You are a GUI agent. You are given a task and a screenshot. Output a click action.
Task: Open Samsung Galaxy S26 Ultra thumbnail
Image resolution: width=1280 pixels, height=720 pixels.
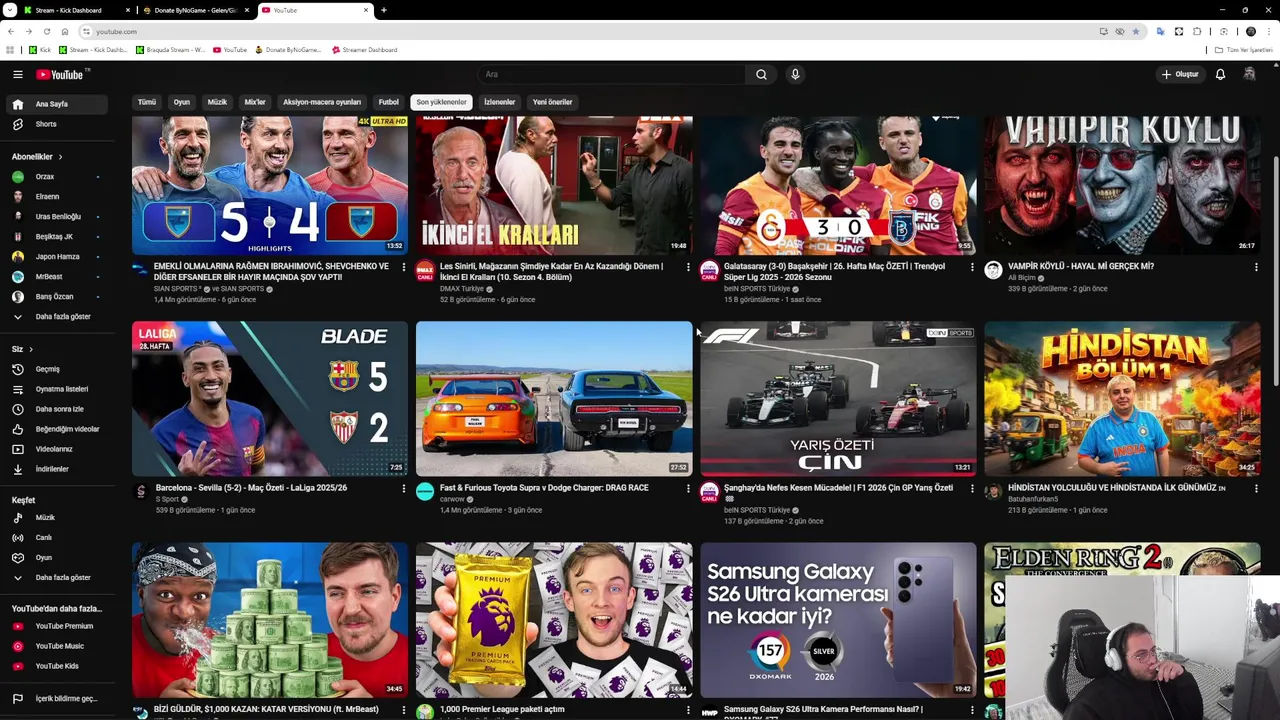pyautogui.click(x=838, y=620)
